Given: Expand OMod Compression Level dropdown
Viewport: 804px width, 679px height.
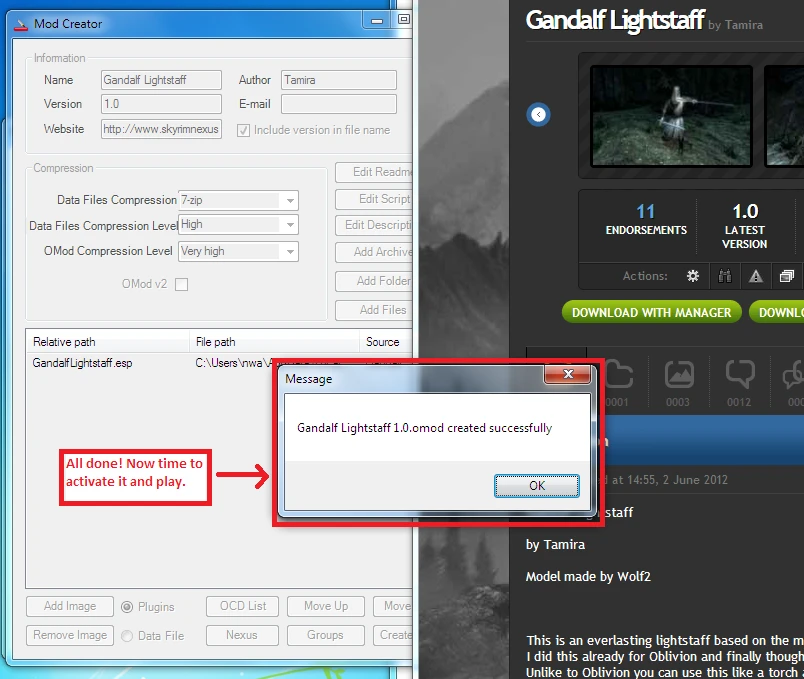Looking at the screenshot, I should [x=289, y=252].
